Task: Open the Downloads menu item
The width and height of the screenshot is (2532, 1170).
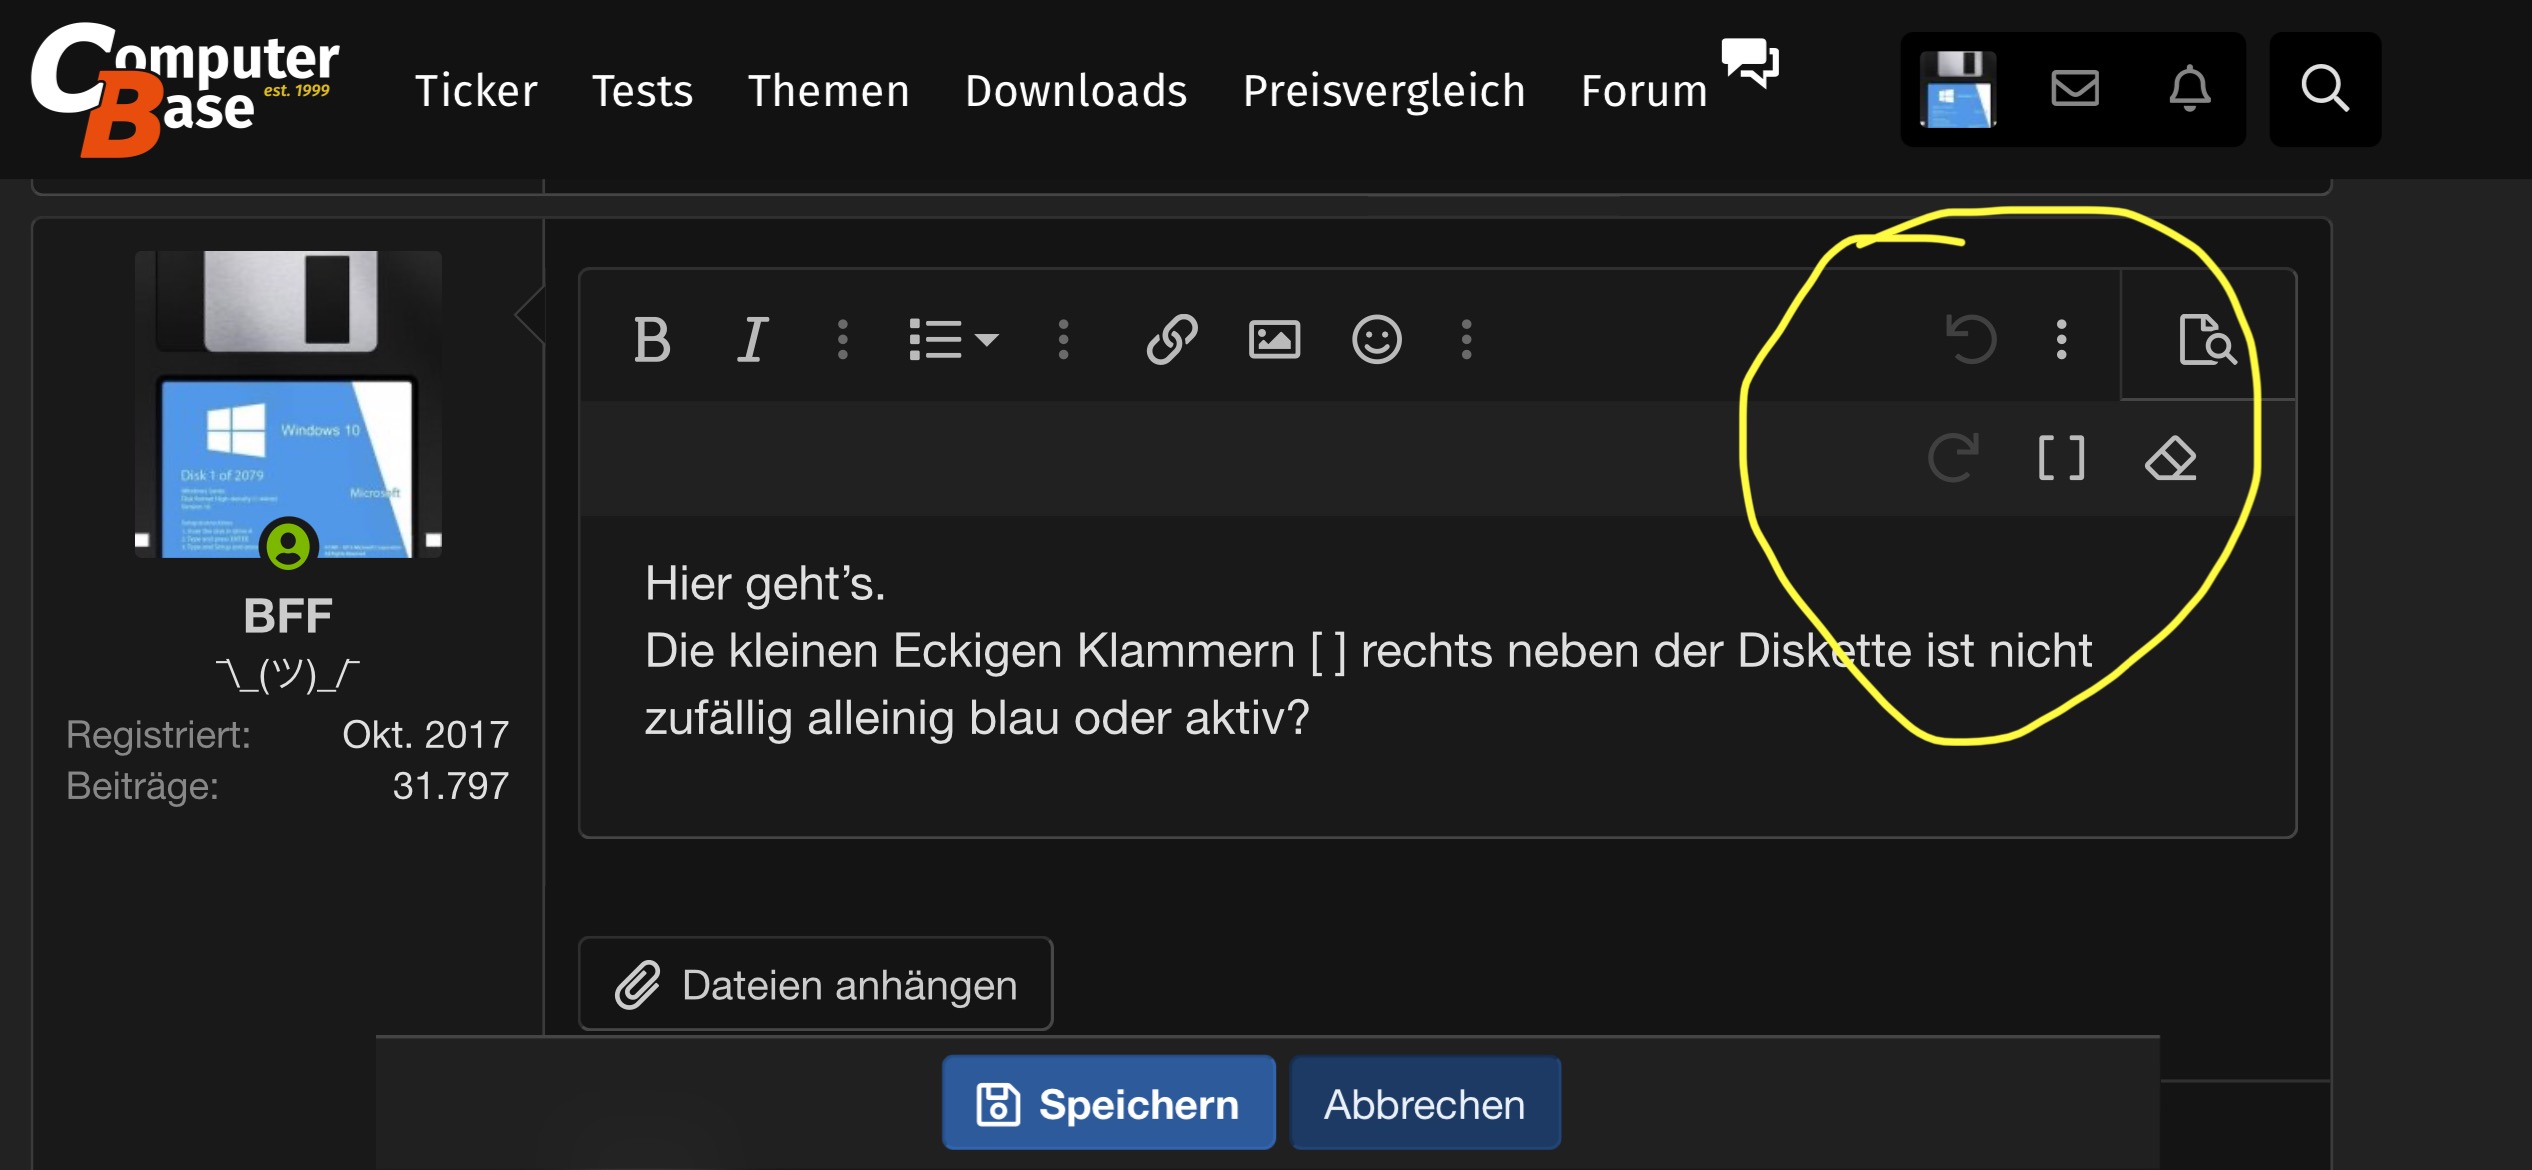Action: 1076,91
